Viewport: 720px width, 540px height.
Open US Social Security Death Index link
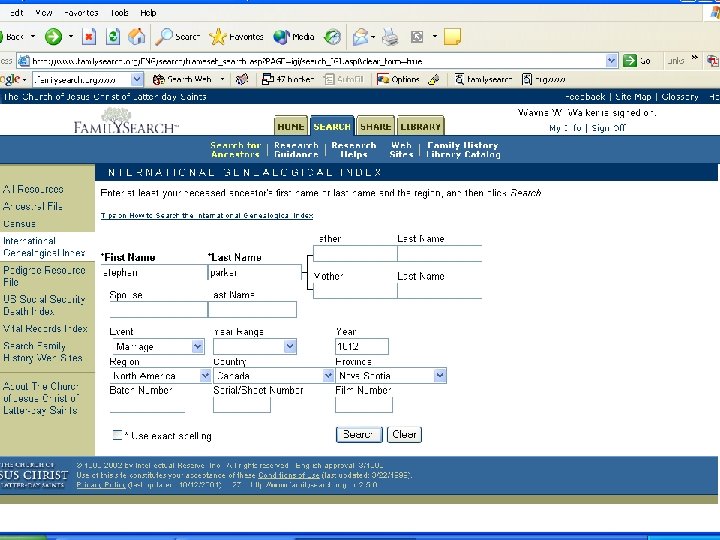pyautogui.click(x=44, y=305)
